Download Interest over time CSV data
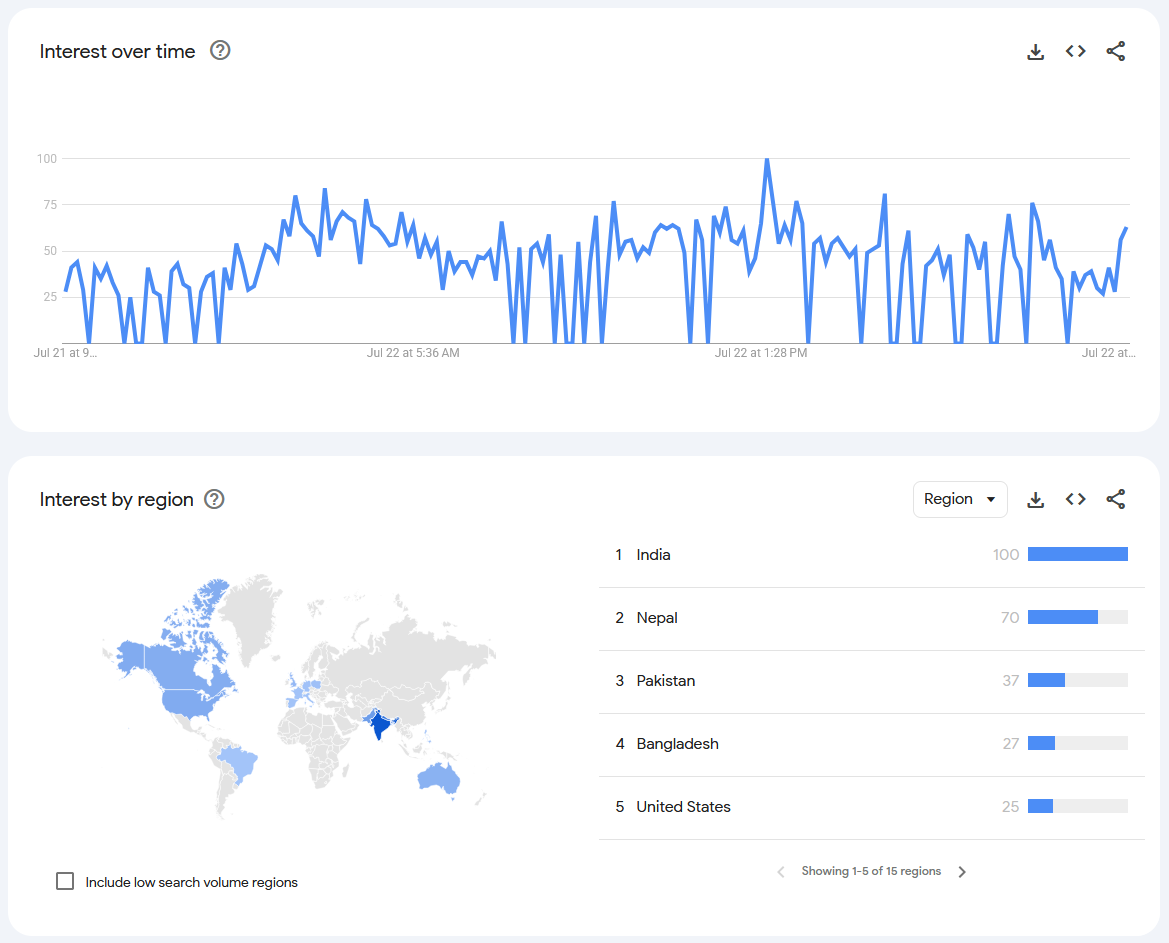 1036,51
